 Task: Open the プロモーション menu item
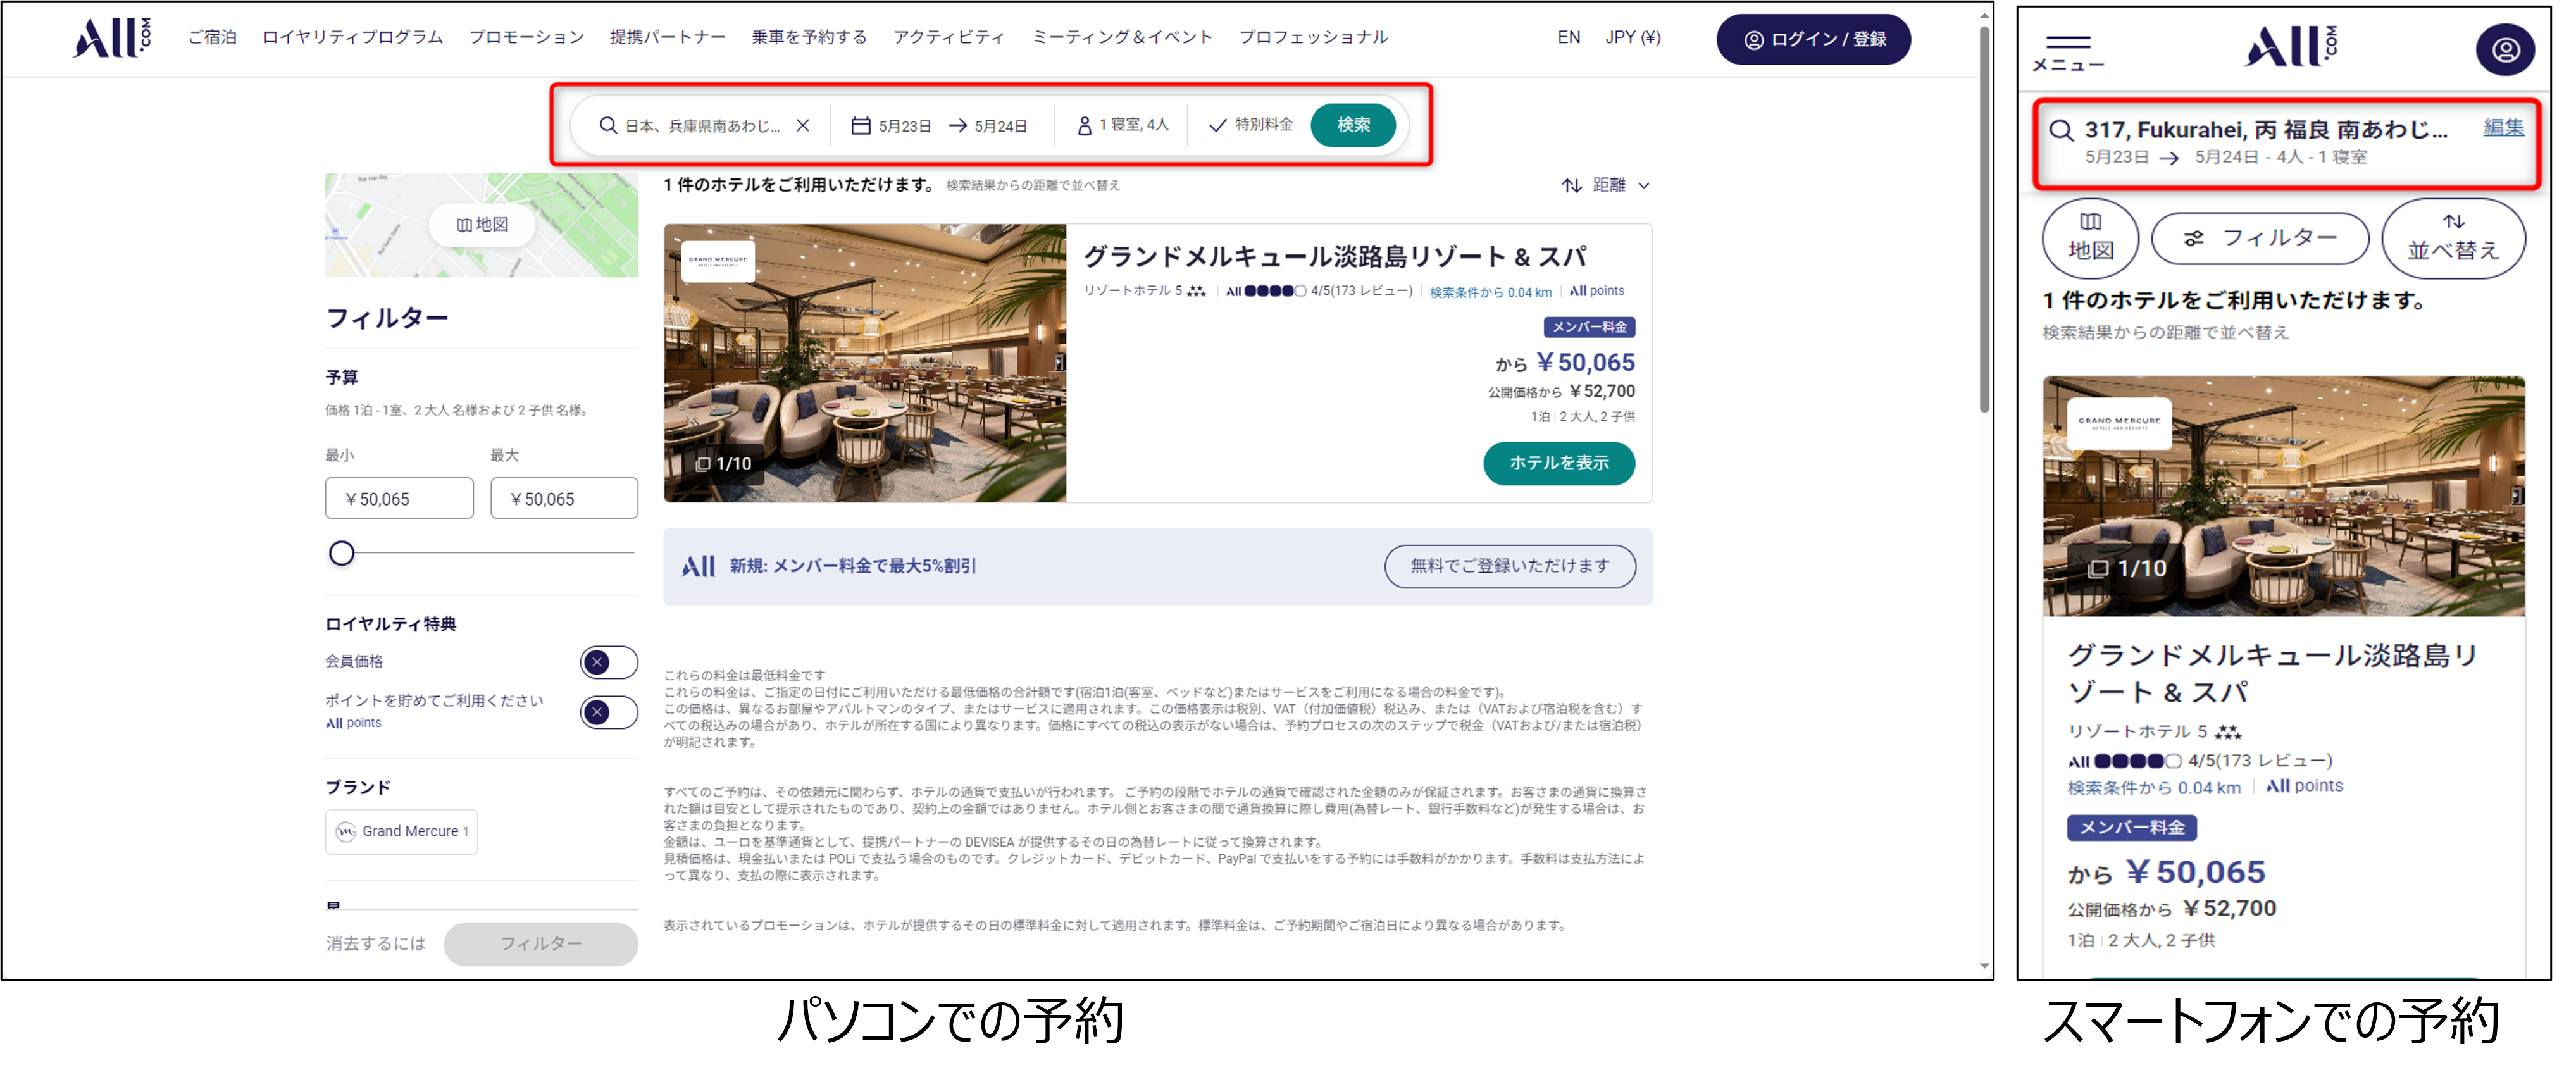(526, 37)
